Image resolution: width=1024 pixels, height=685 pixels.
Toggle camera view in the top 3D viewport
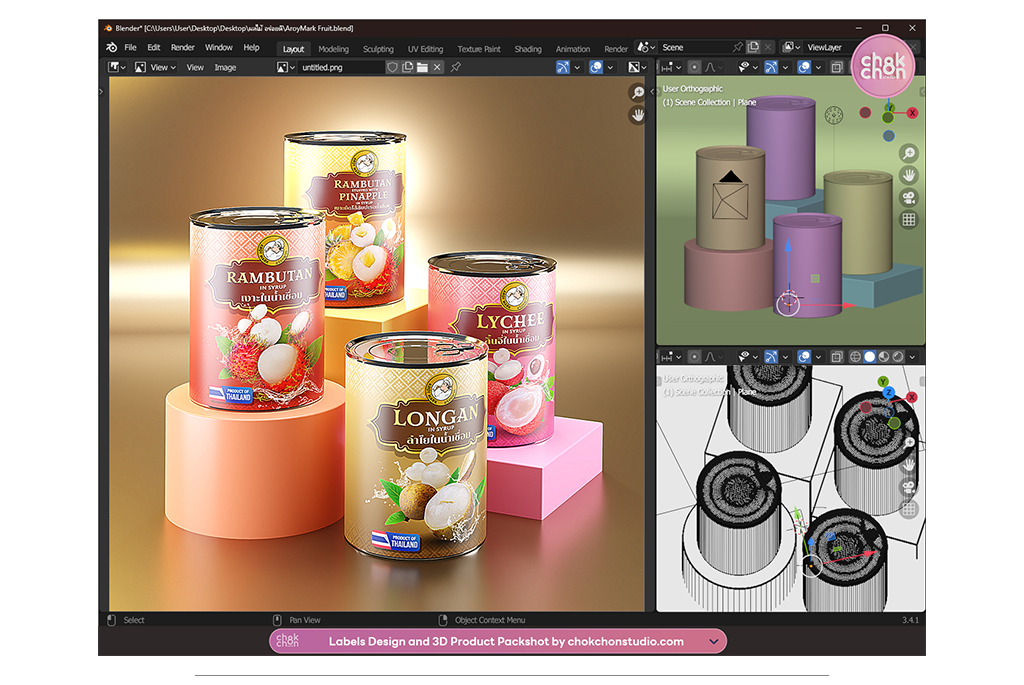coord(908,198)
